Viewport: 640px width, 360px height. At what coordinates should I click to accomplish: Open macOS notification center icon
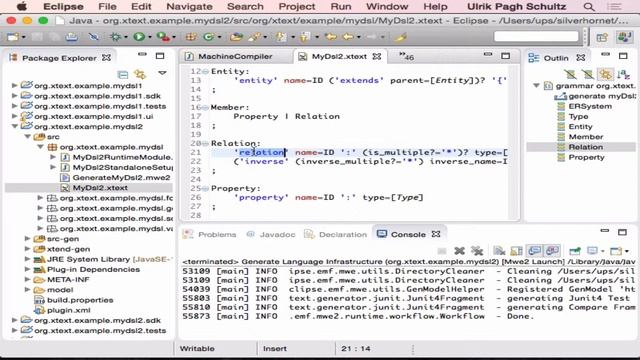click(614, 7)
